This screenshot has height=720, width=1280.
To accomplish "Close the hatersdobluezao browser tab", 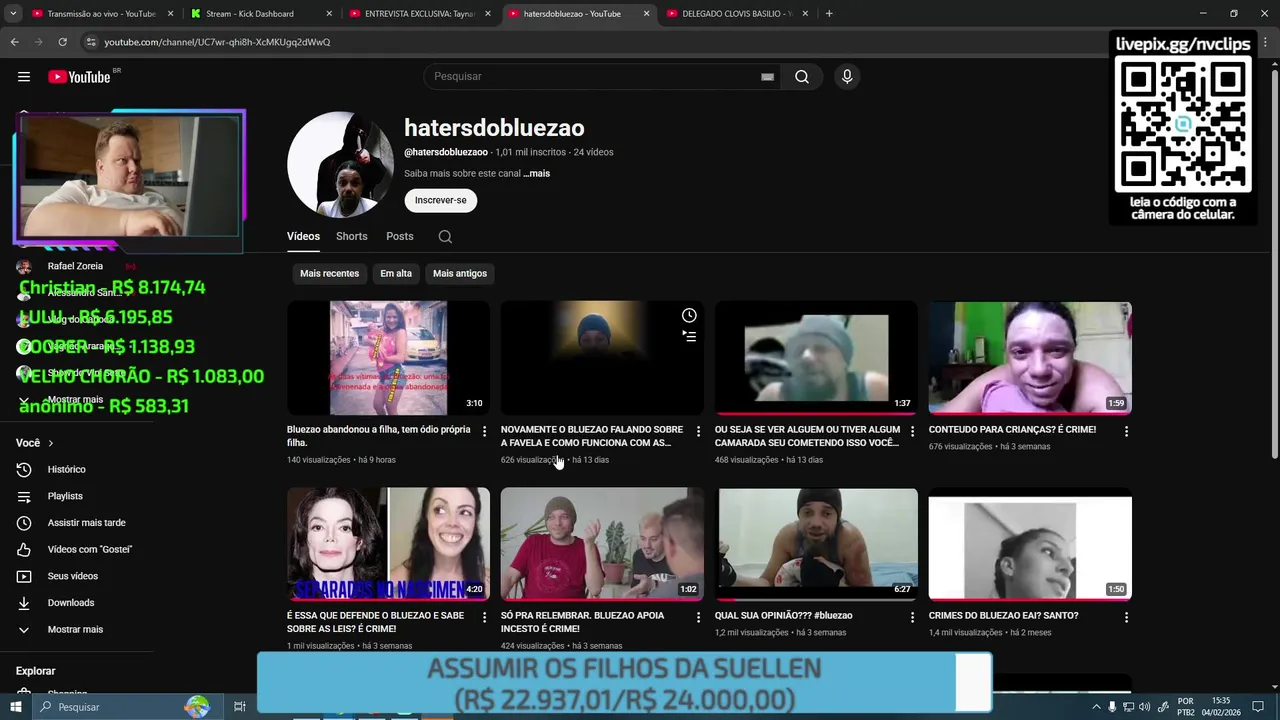I will (x=646, y=14).
